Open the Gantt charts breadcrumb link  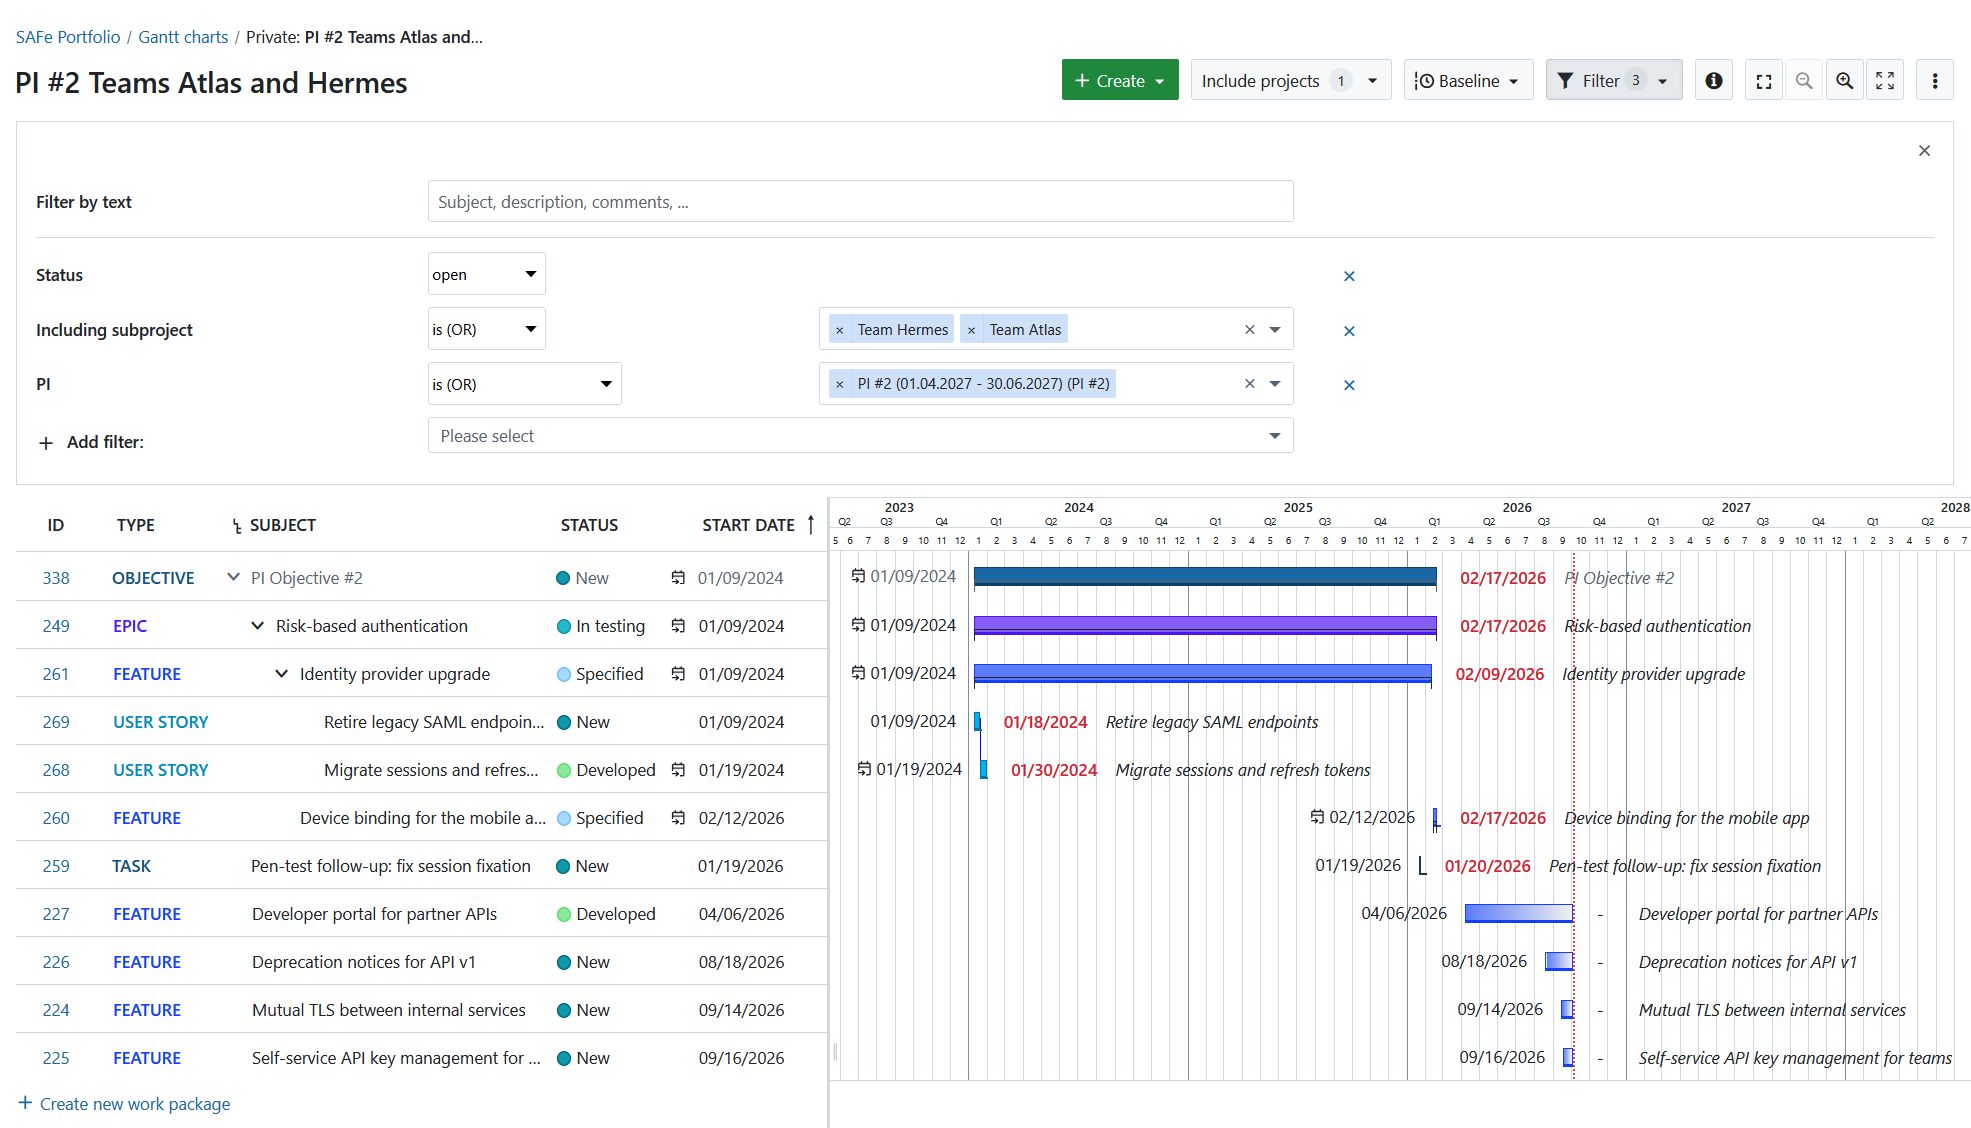183,37
